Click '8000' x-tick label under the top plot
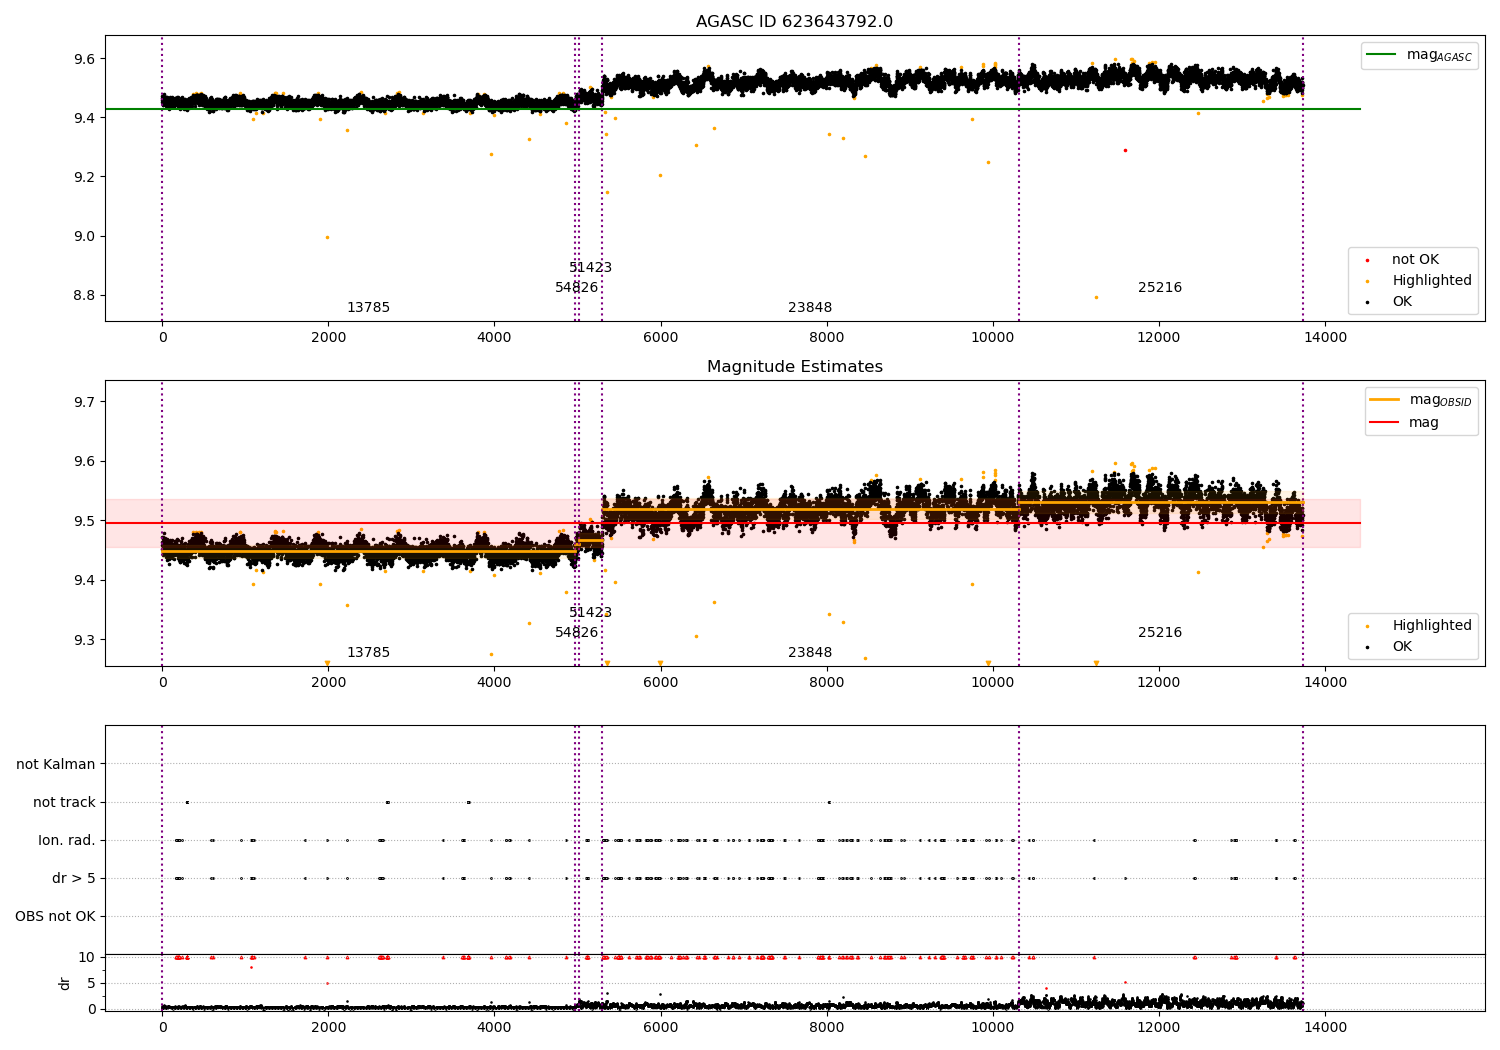 tap(826, 338)
